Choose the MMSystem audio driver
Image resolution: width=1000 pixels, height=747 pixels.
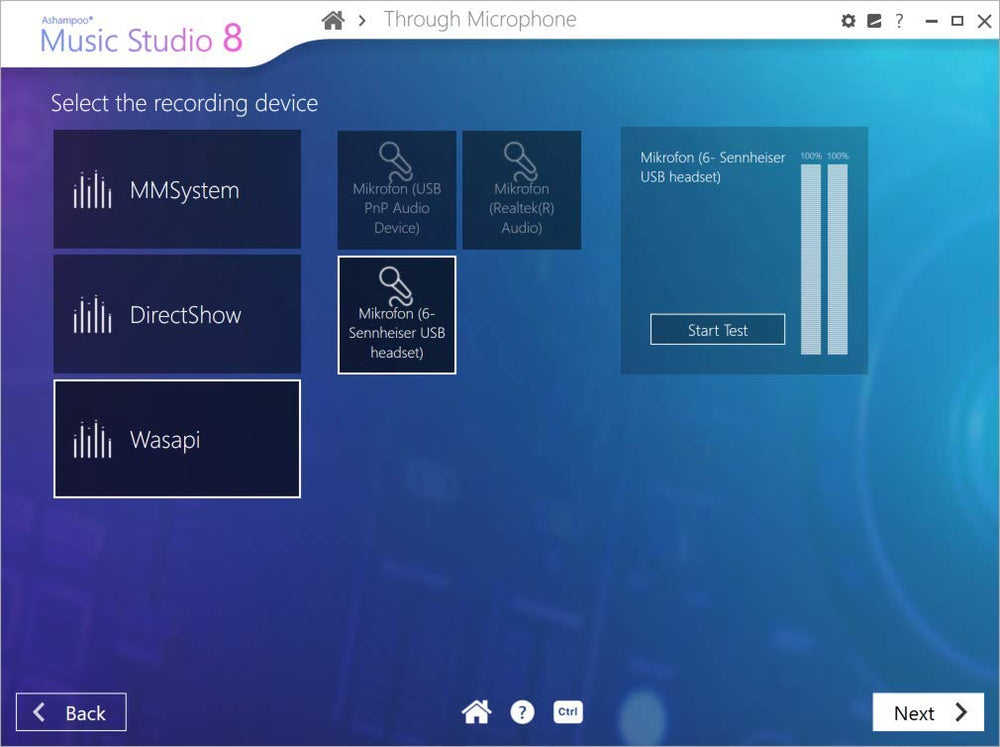click(177, 190)
